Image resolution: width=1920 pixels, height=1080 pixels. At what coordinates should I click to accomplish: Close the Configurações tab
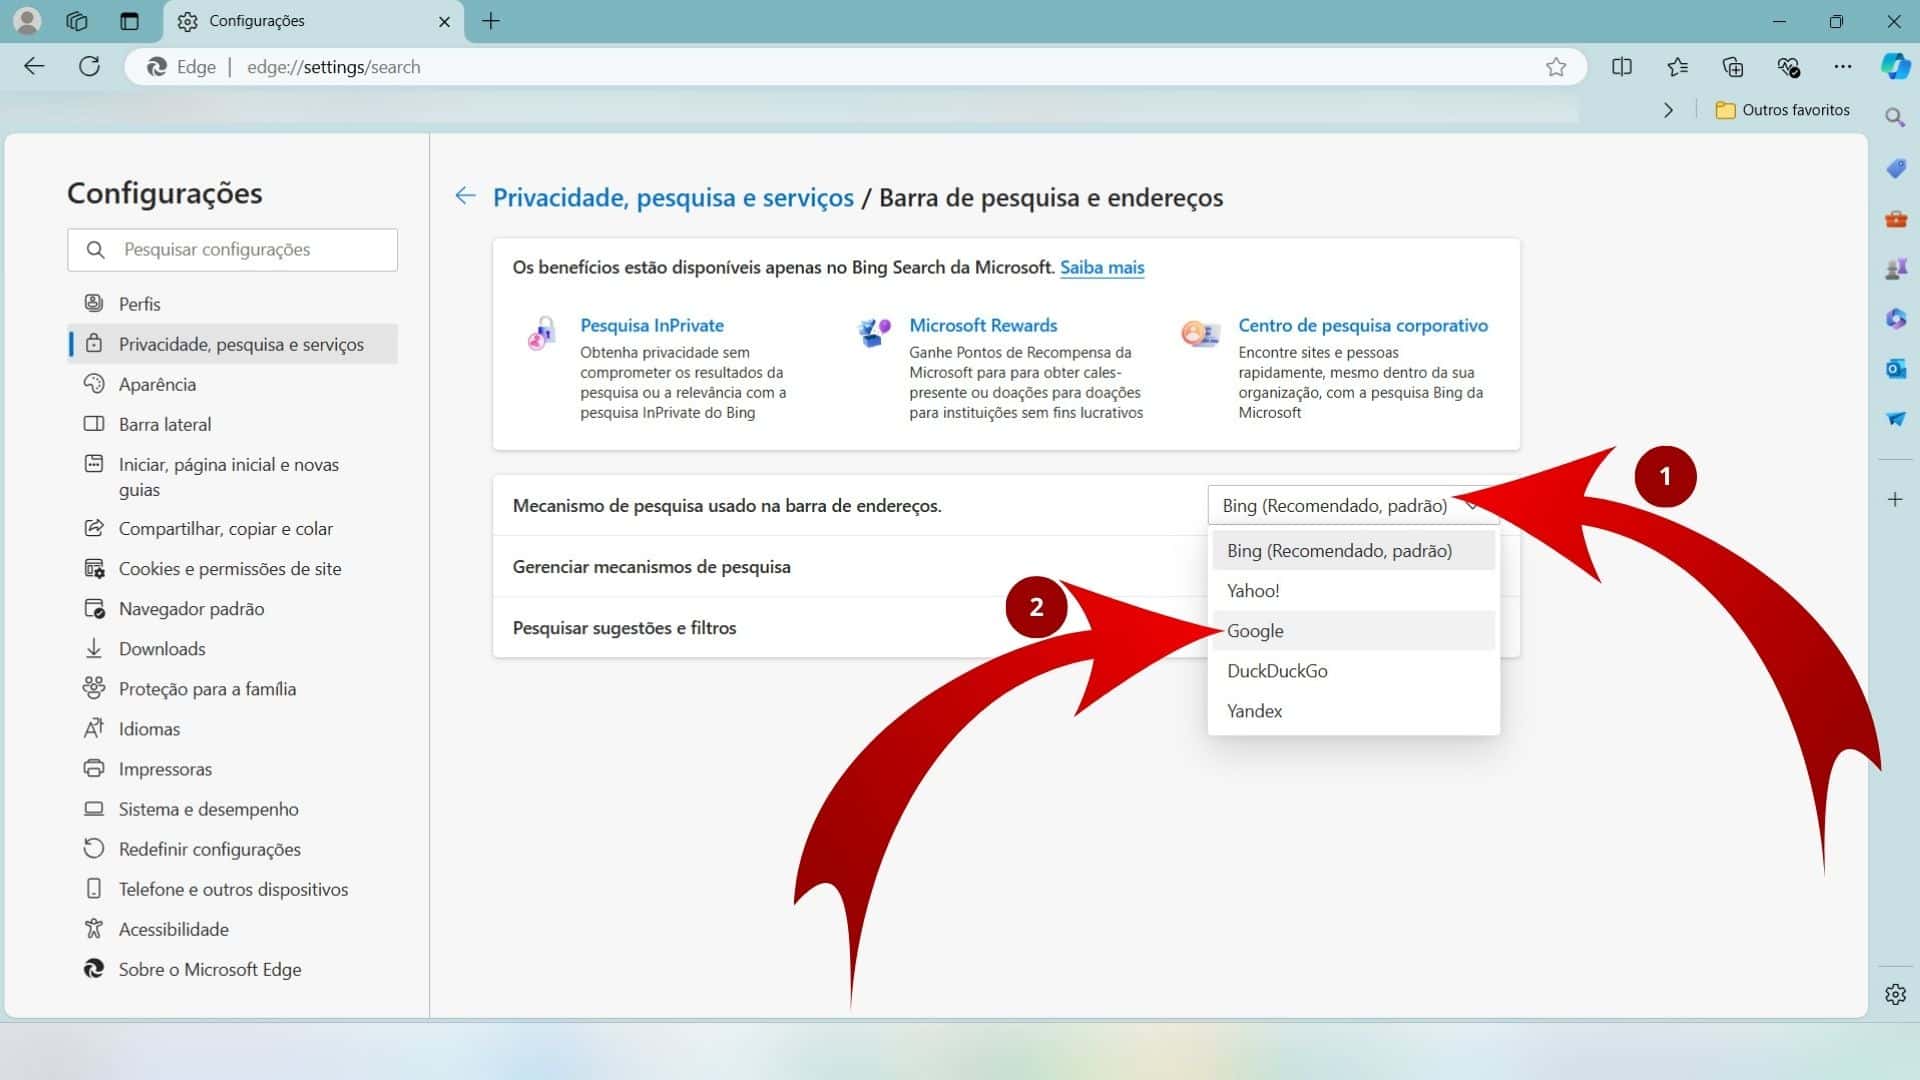[x=444, y=21]
